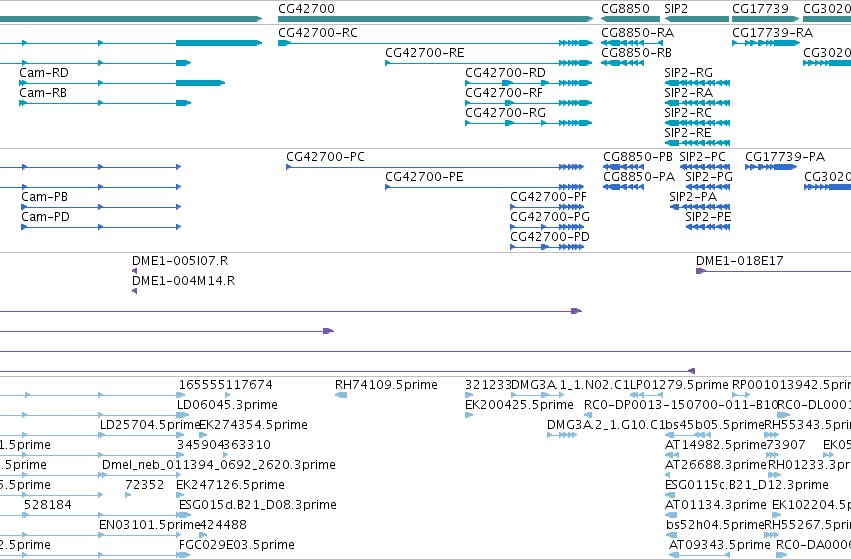Select the SIP2-PC protein feature
The width and height of the screenshot is (851, 560).
(705, 167)
